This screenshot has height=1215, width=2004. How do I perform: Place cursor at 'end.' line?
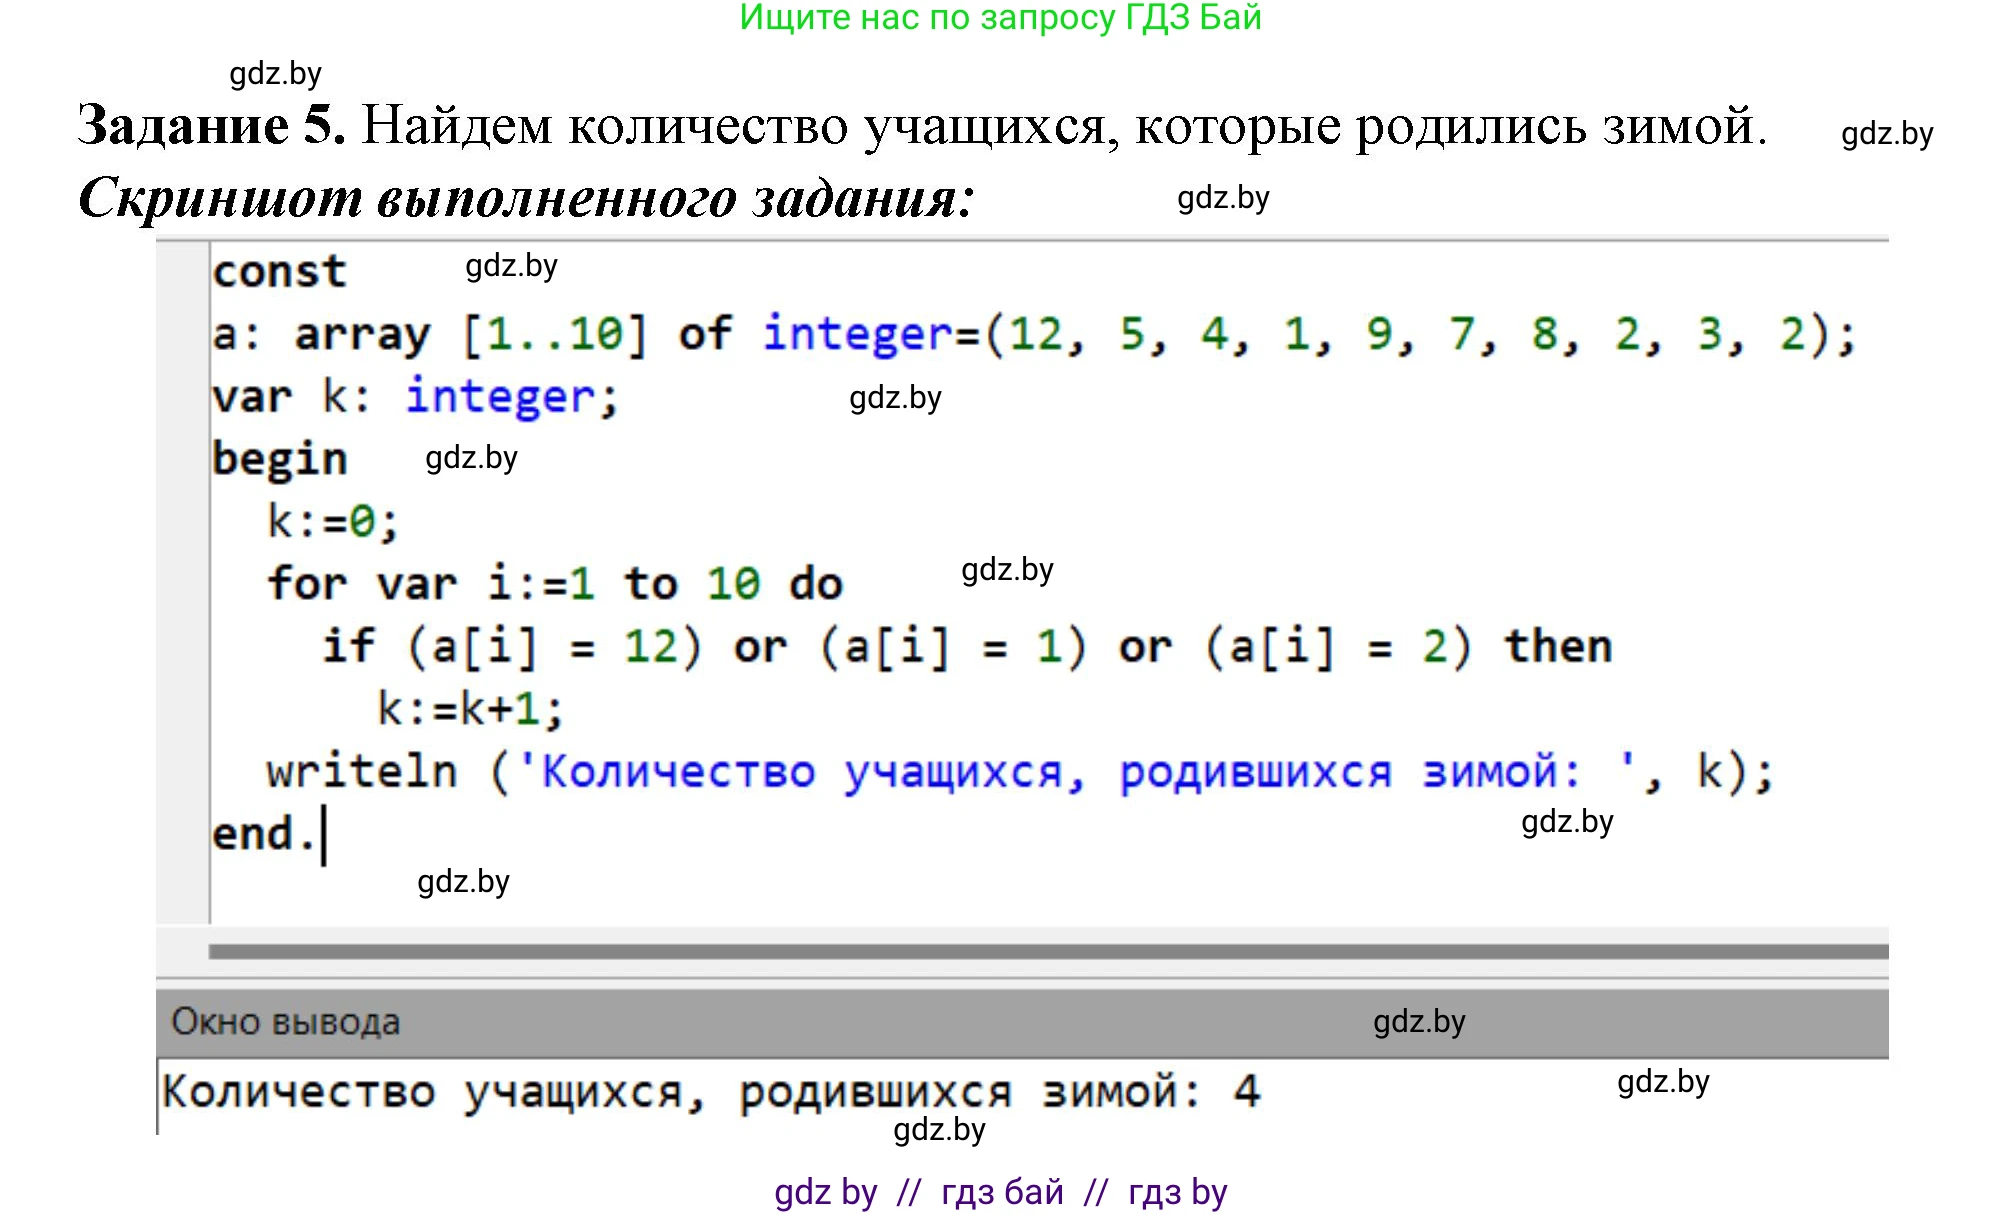pyautogui.click(x=265, y=834)
